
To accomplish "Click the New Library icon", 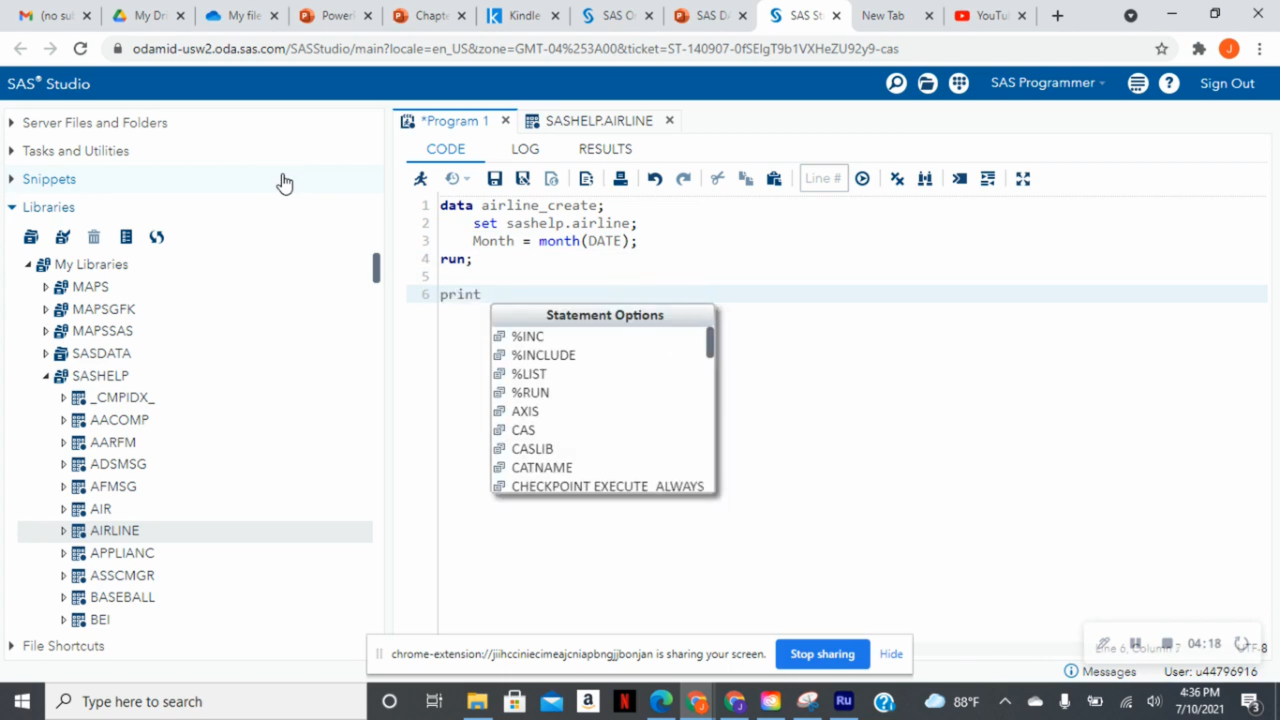I will tap(31, 237).
